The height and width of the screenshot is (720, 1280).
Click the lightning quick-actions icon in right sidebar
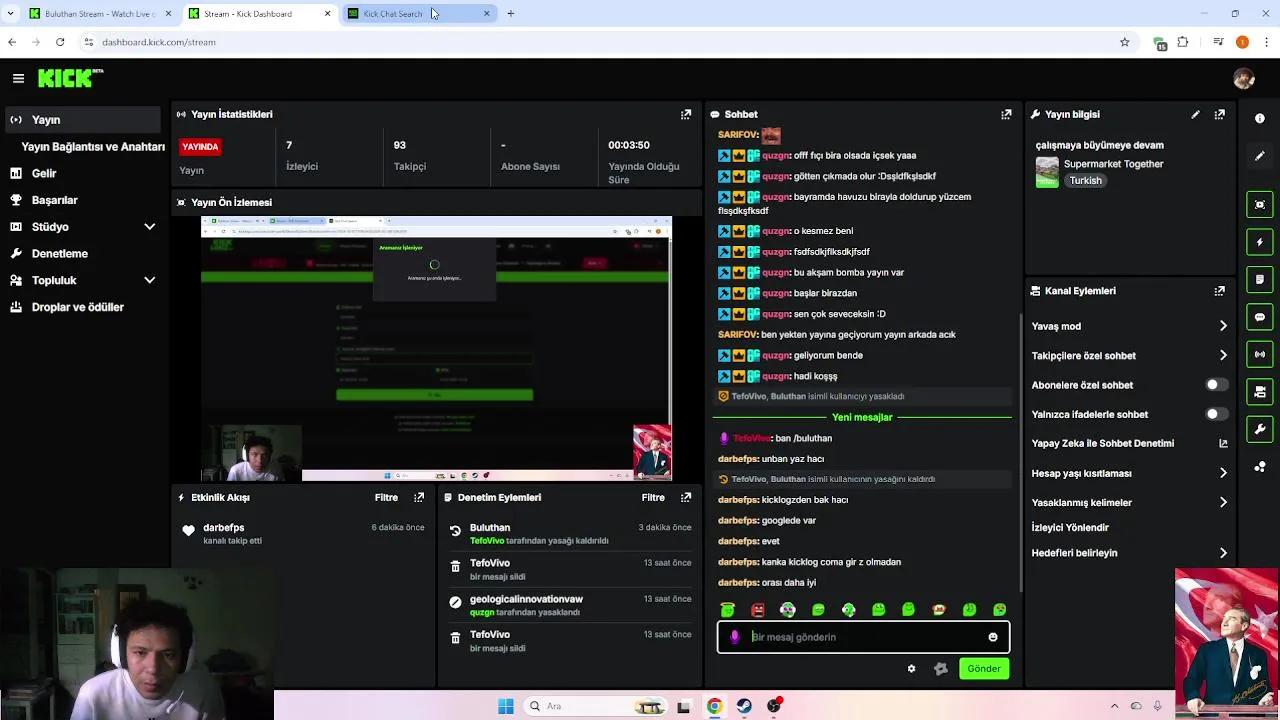click(1259, 242)
